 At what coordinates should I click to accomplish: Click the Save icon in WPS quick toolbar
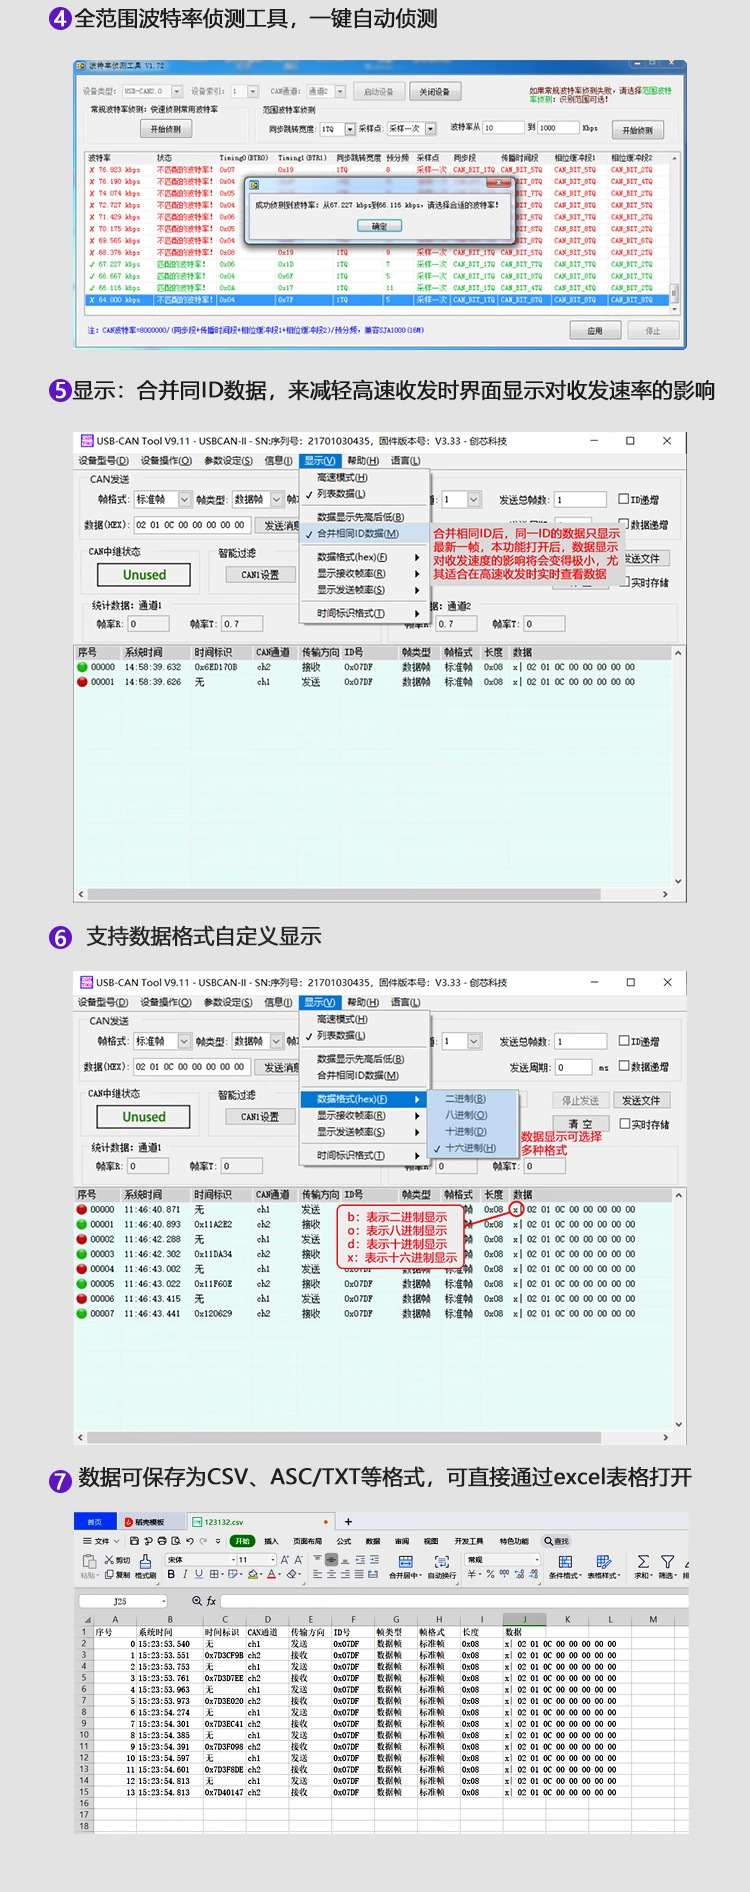click(x=134, y=1541)
